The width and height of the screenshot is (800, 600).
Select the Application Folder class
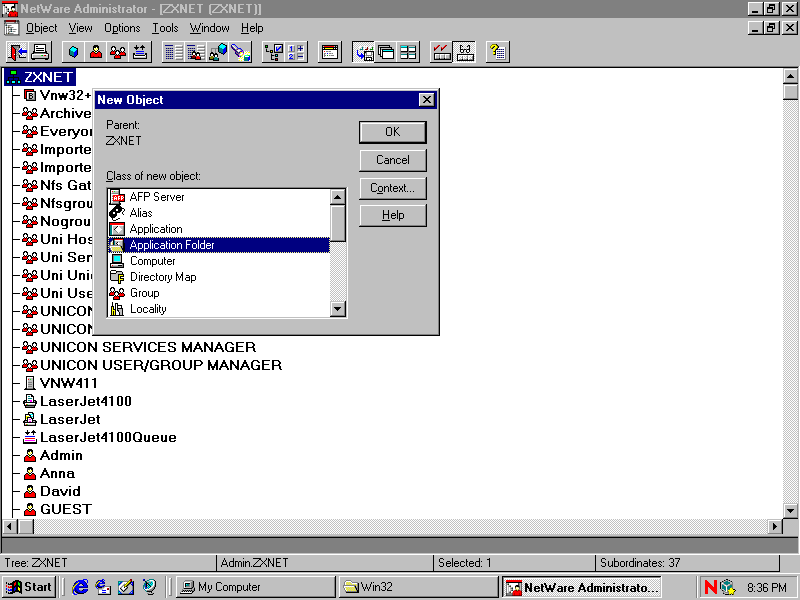pos(219,245)
